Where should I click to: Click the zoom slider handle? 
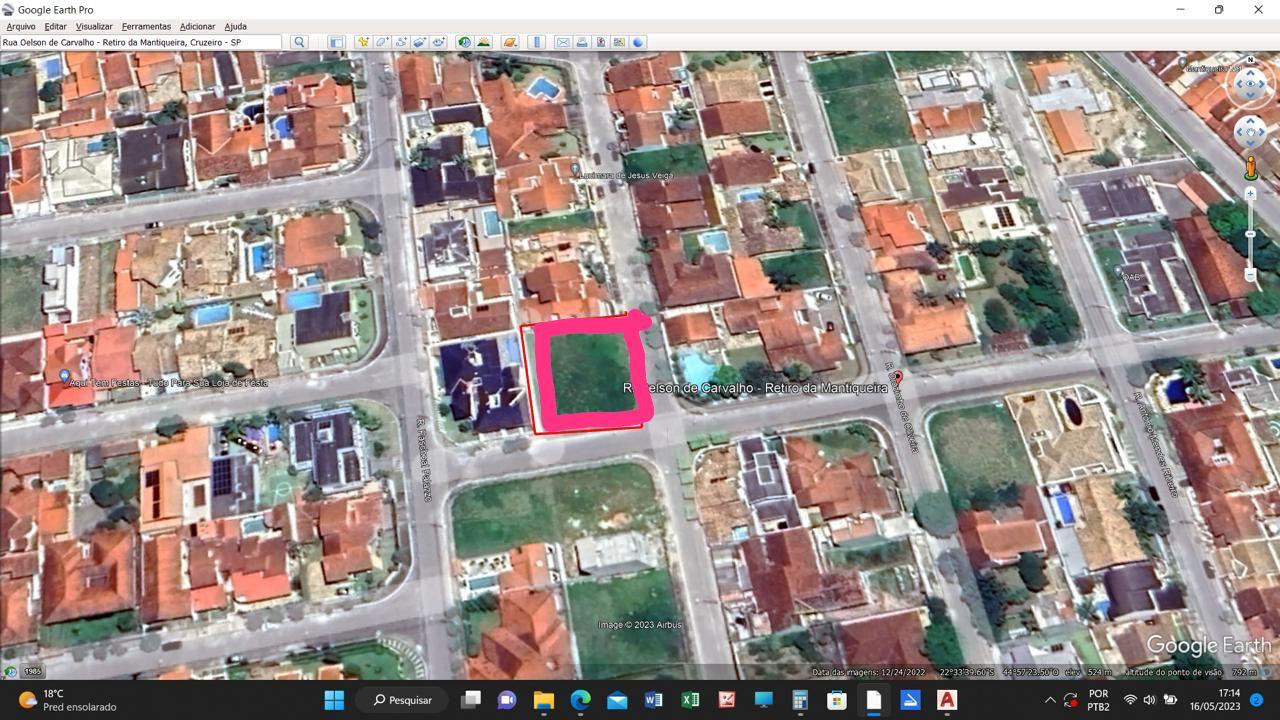pyautogui.click(x=1250, y=234)
